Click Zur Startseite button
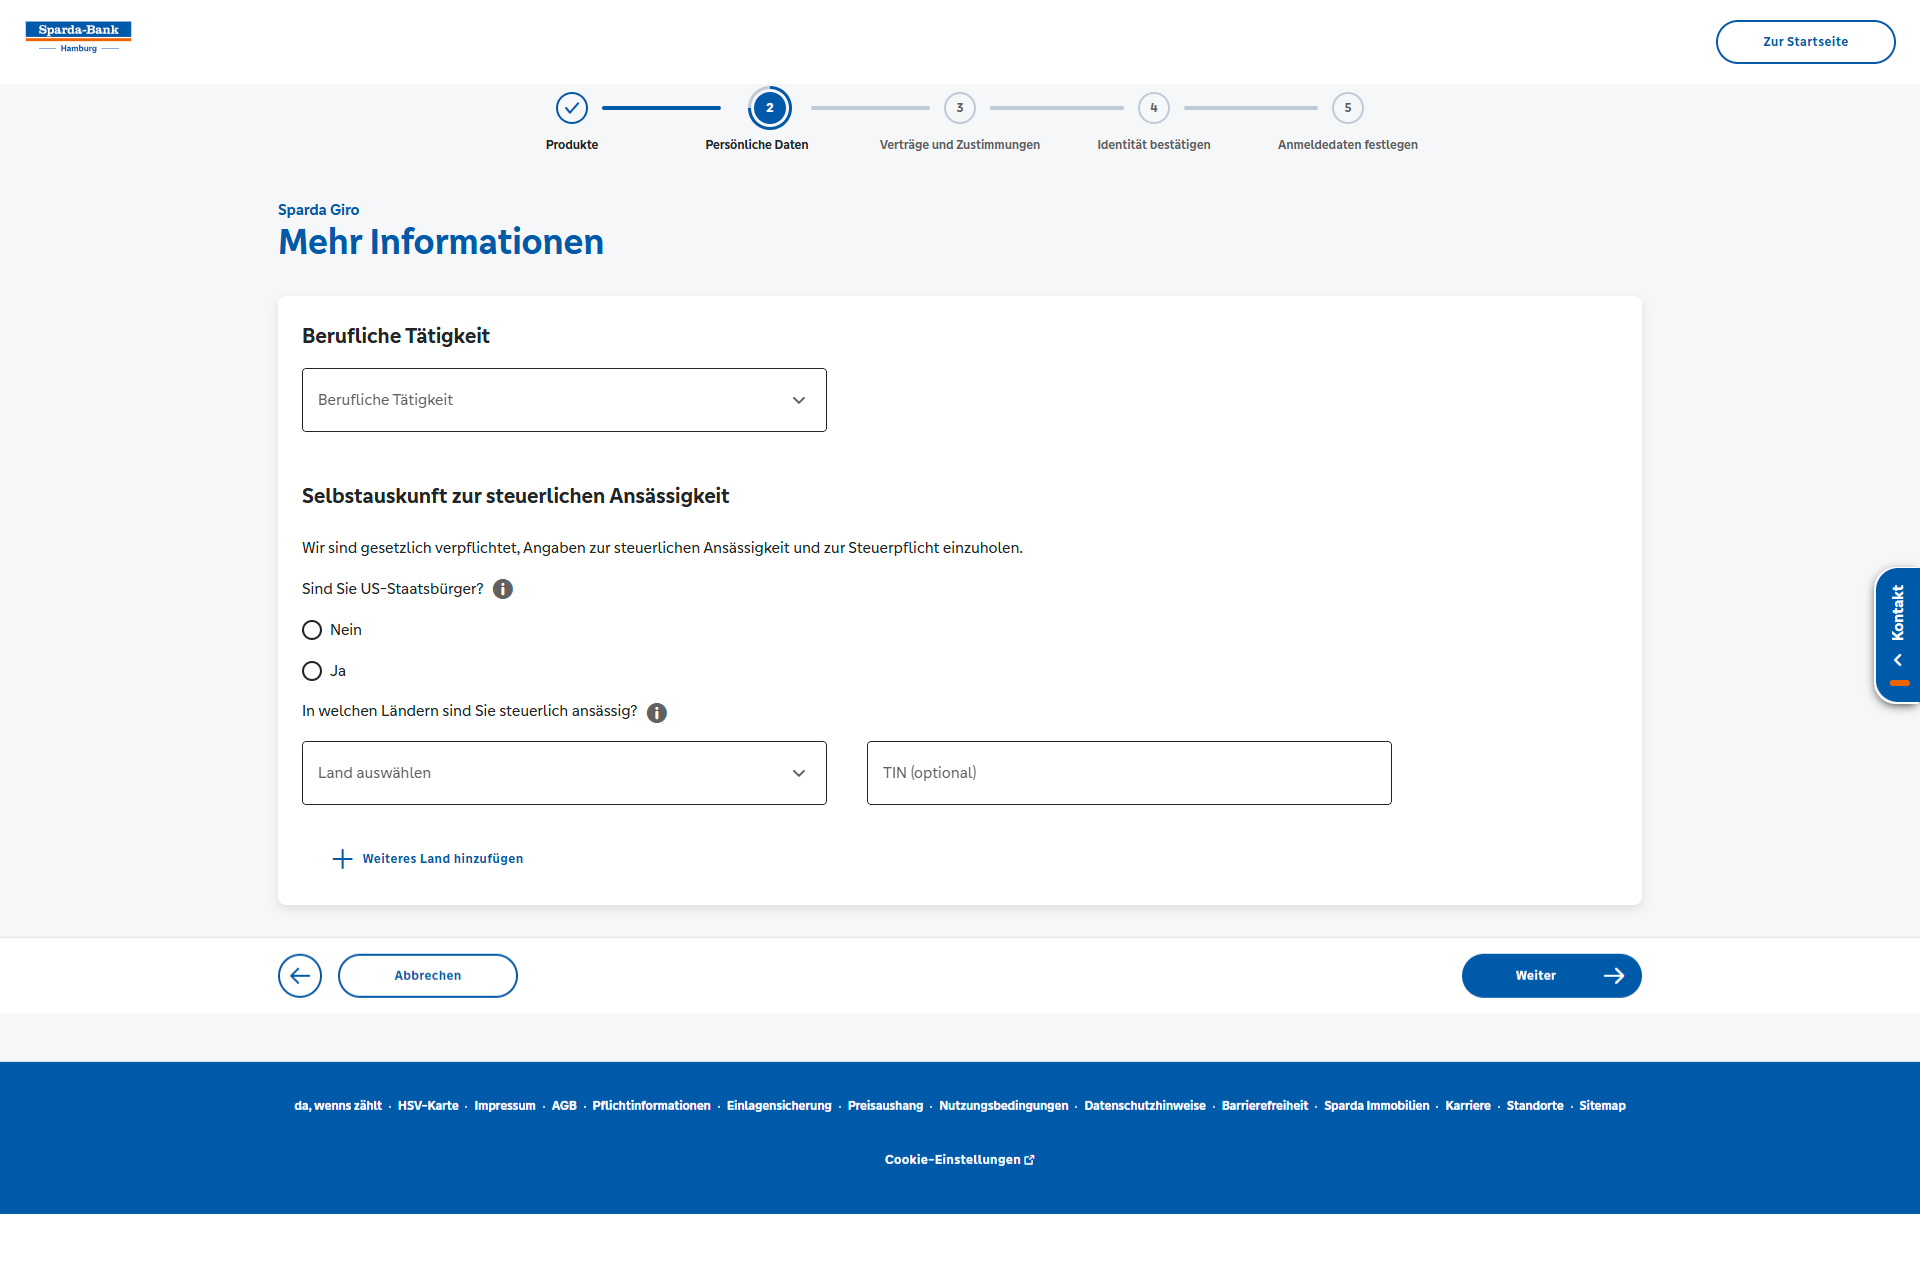Screen dimensions: 1920x1270 coord(1805,42)
